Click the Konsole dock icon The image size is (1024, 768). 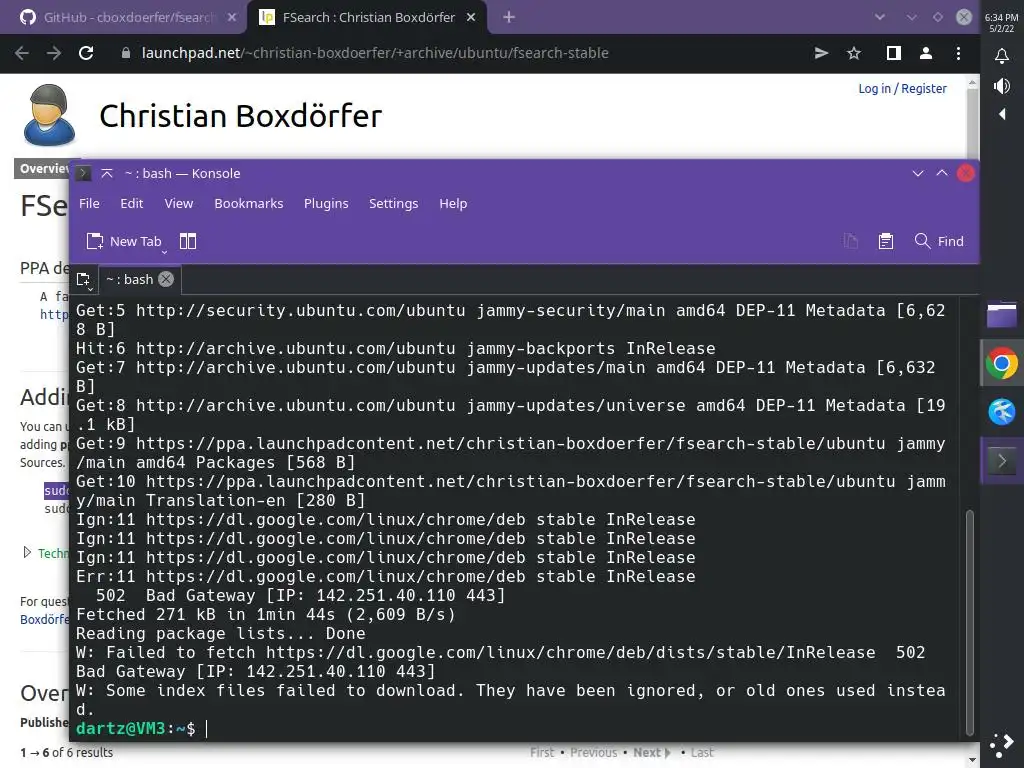click(1001, 461)
